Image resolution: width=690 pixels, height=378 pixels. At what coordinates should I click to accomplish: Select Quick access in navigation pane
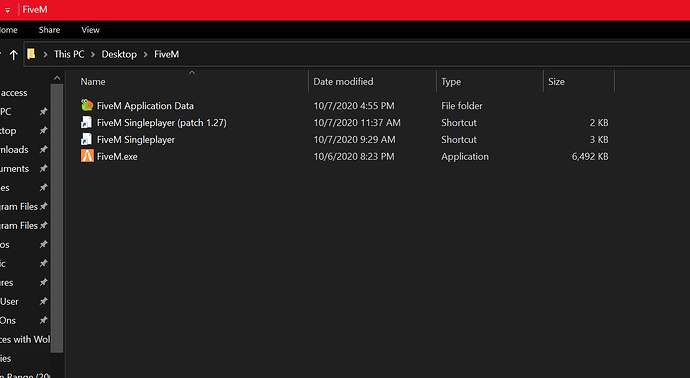point(14,93)
